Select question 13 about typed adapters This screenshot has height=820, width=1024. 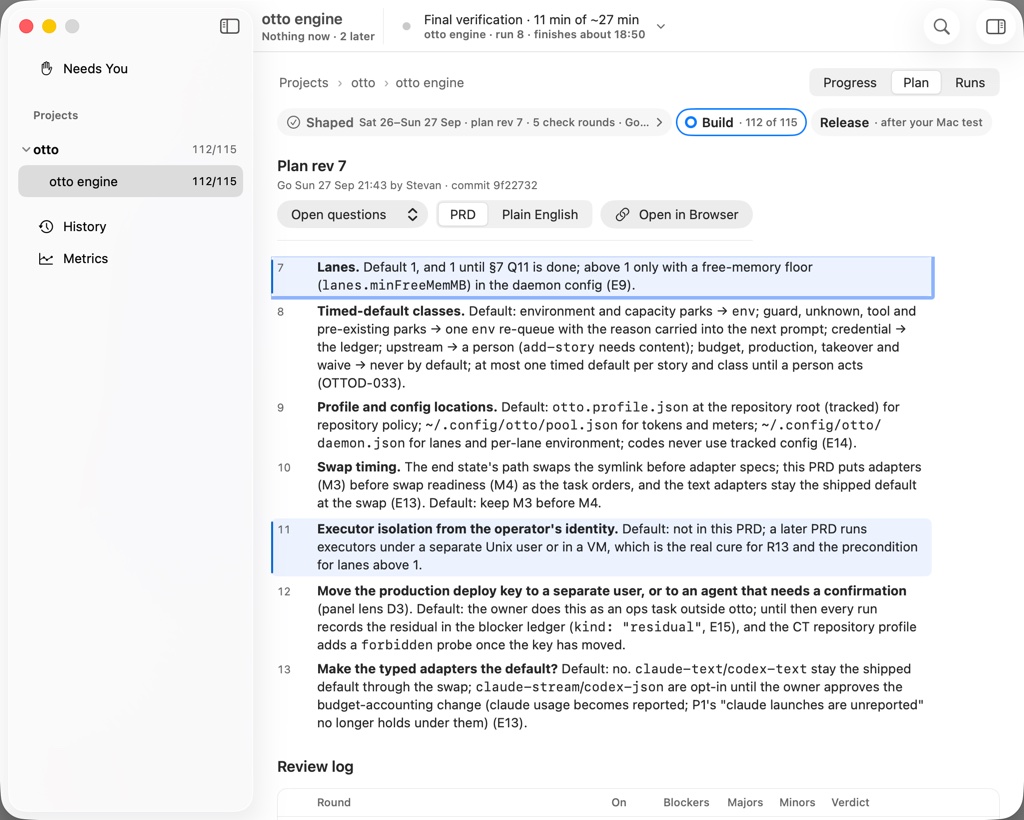click(602, 696)
